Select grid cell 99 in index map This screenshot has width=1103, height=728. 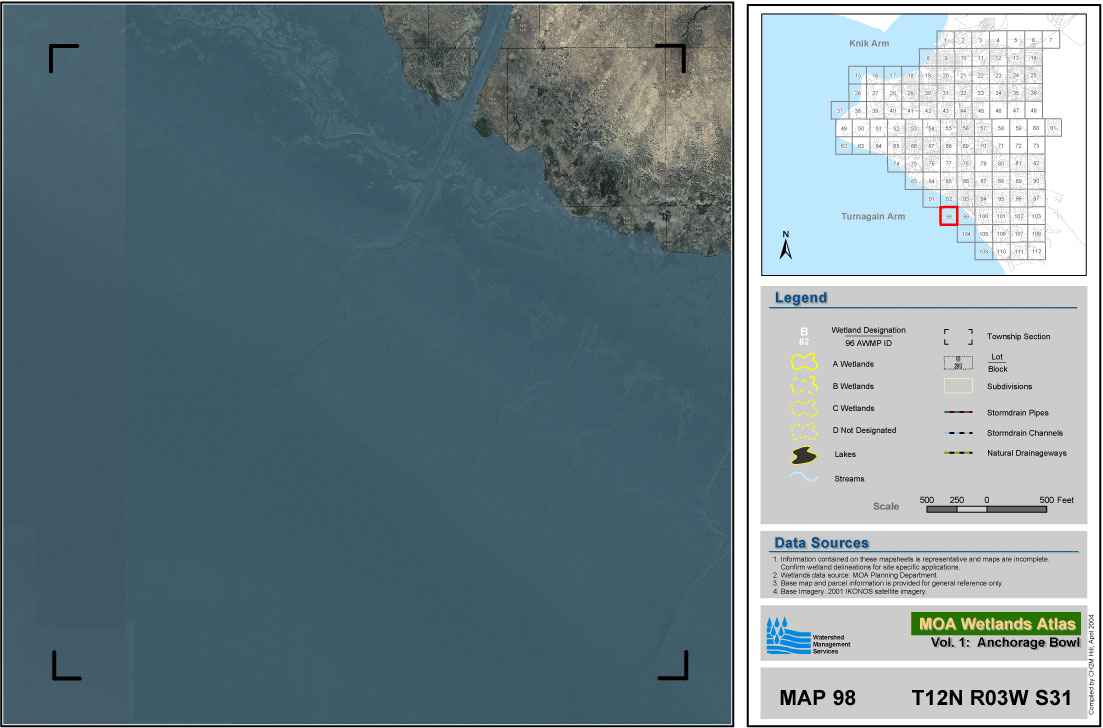[x=966, y=216]
